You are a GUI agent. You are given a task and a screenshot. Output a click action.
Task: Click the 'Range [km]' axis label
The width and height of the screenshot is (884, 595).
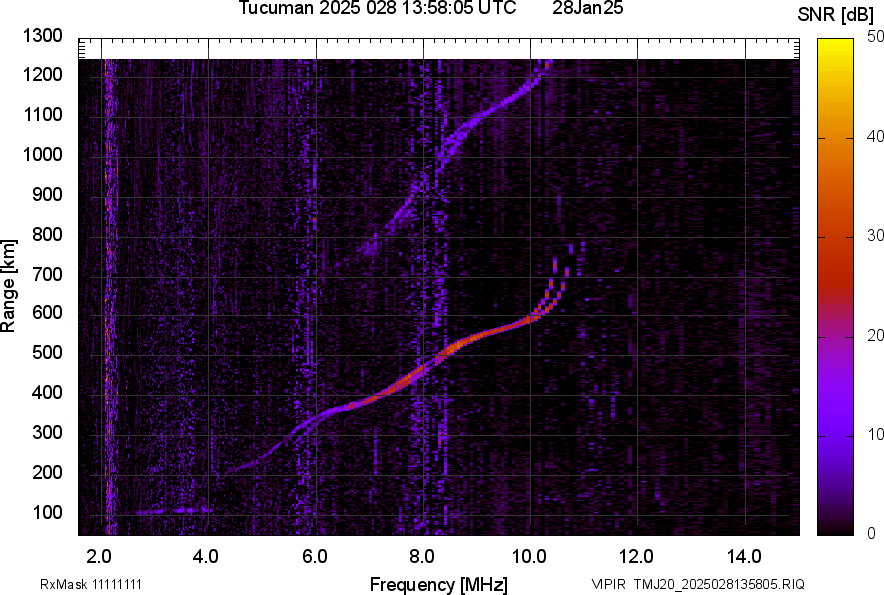(x=8, y=286)
